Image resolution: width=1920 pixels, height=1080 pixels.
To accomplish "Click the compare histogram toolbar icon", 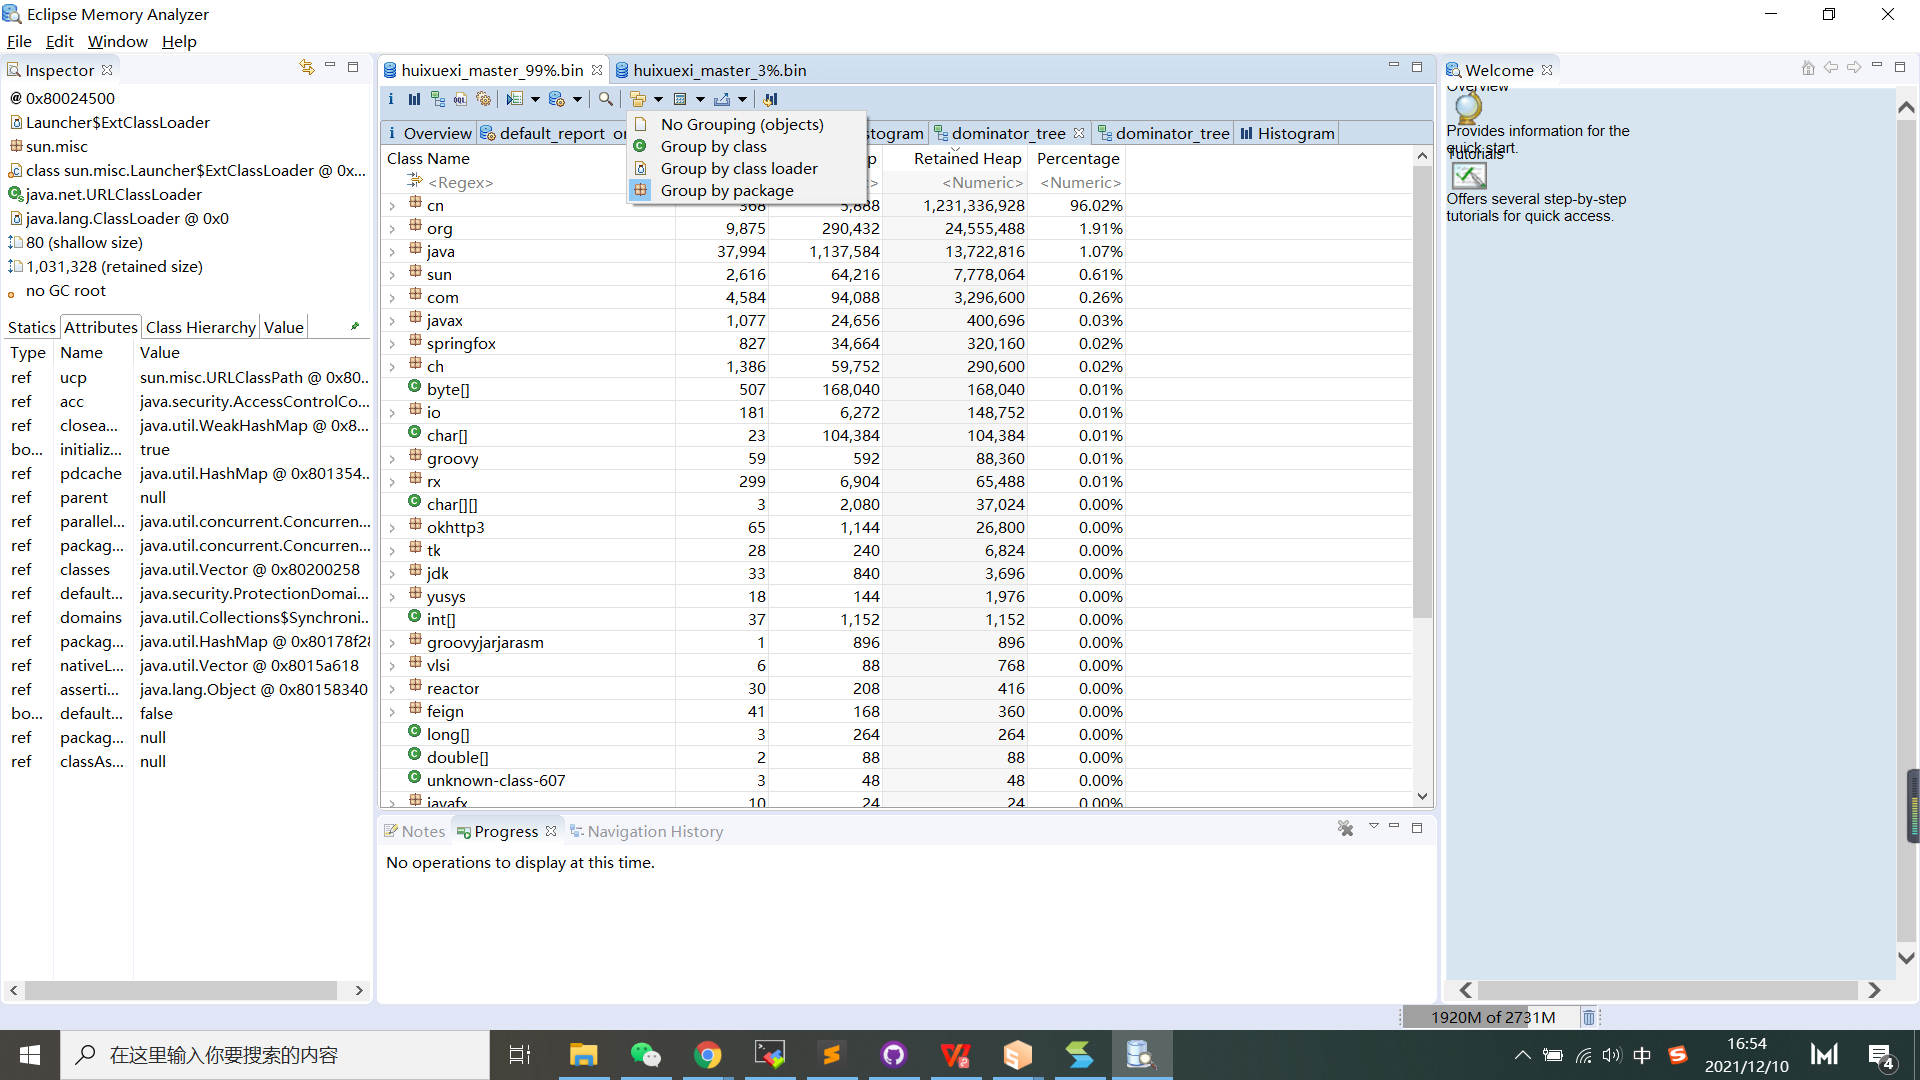I will click(x=770, y=99).
